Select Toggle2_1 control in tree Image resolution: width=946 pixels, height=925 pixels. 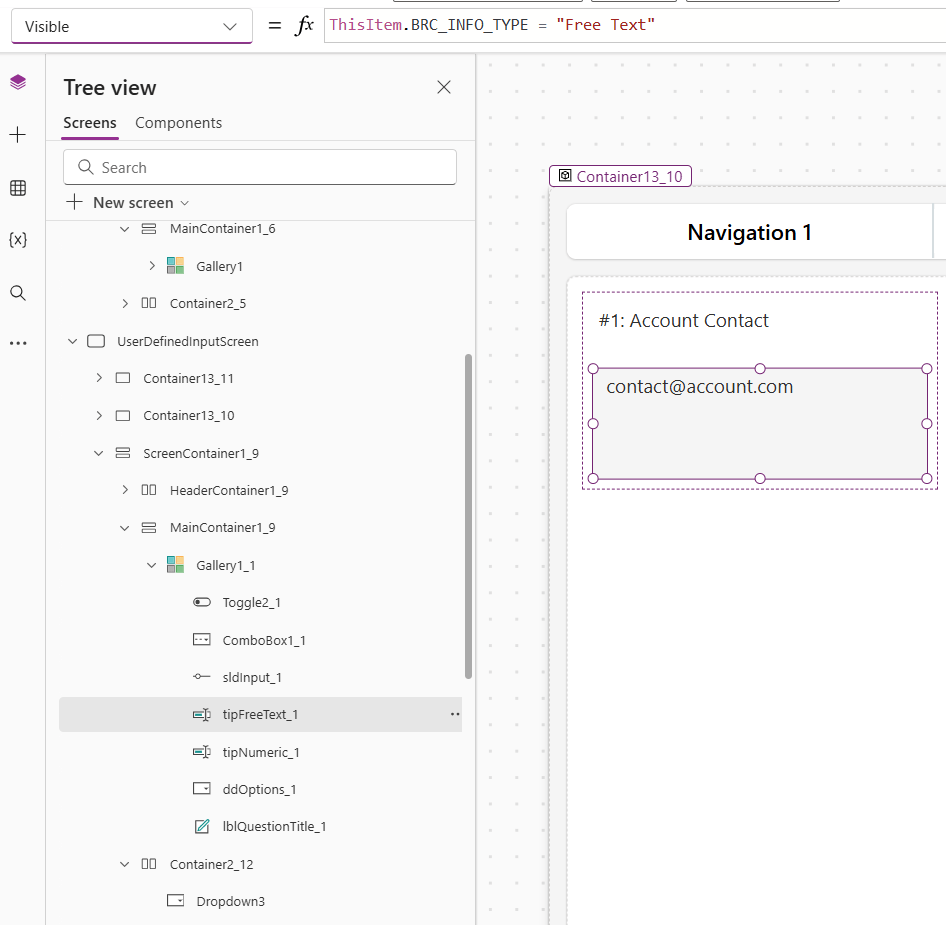pyautogui.click(x=251, y=603)
